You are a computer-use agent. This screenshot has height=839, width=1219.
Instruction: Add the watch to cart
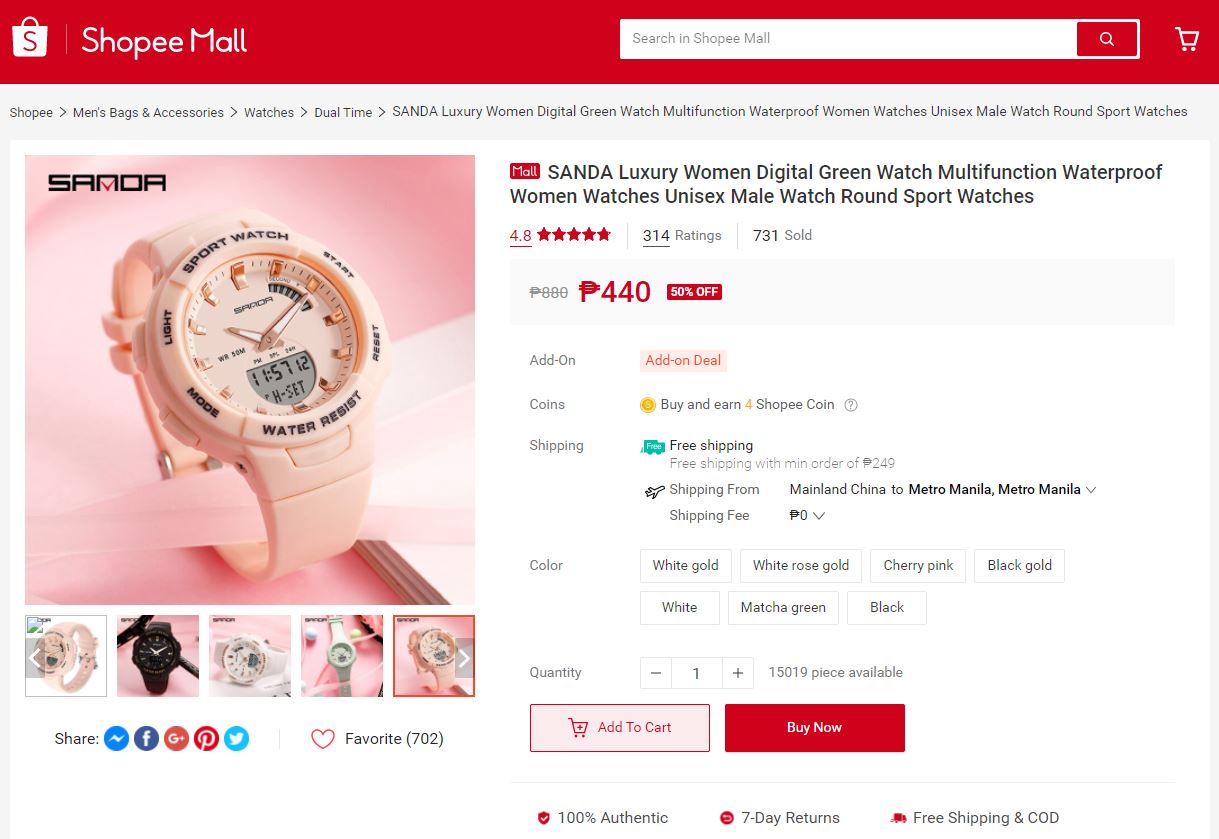620,728
